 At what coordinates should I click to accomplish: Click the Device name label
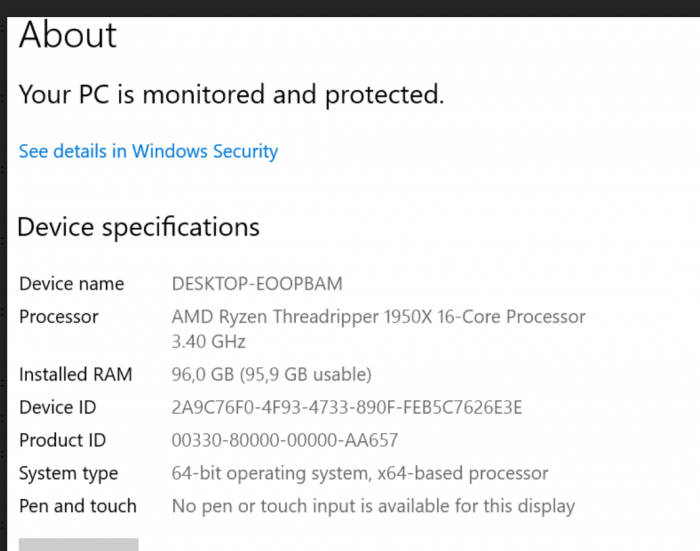coord(71,284)
